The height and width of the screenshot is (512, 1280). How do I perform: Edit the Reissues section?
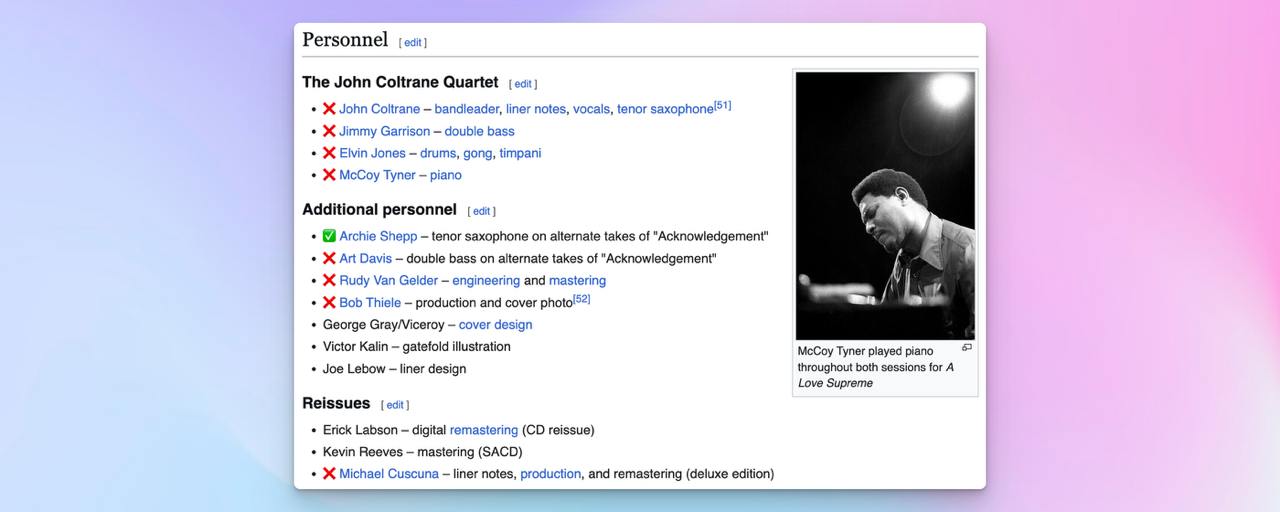click(395, 405)
